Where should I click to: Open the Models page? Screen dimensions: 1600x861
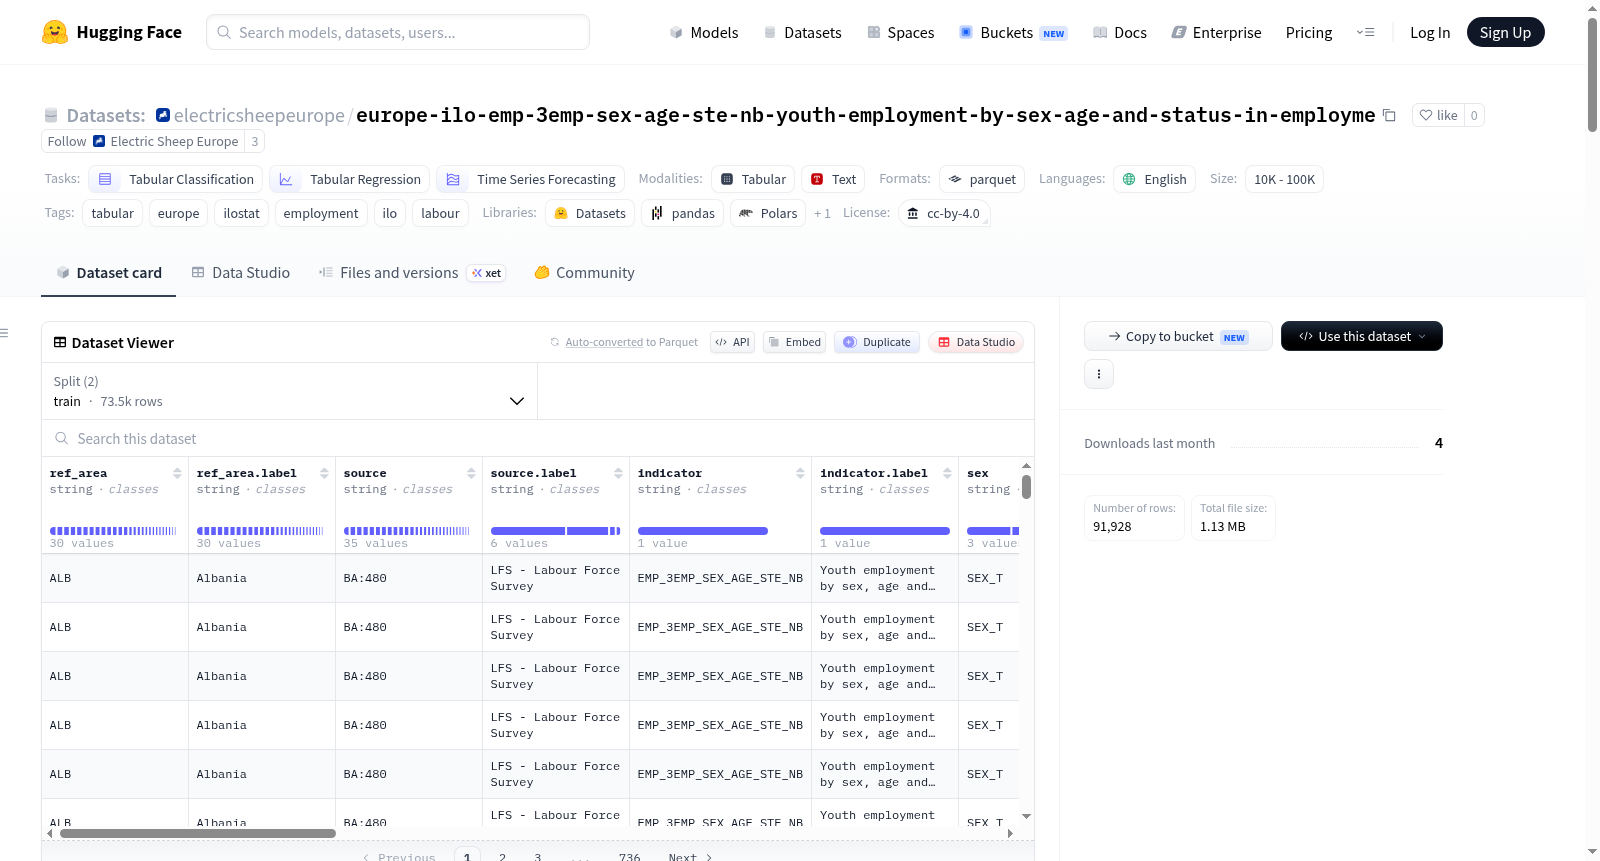[704, 32]
